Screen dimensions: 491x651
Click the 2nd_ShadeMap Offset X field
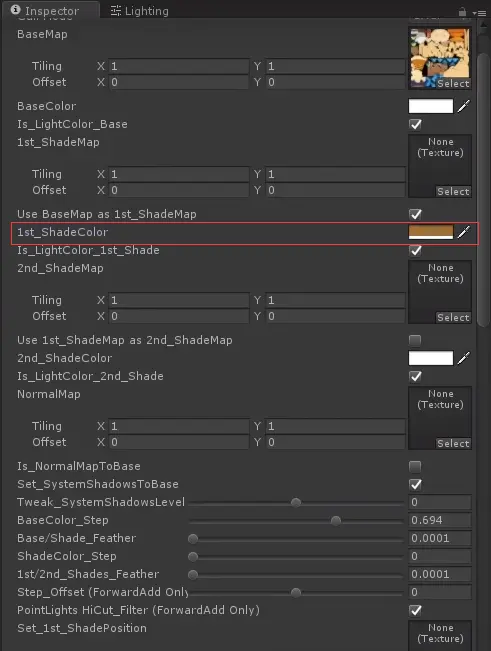pyautogui.click(x=179, y=316)
